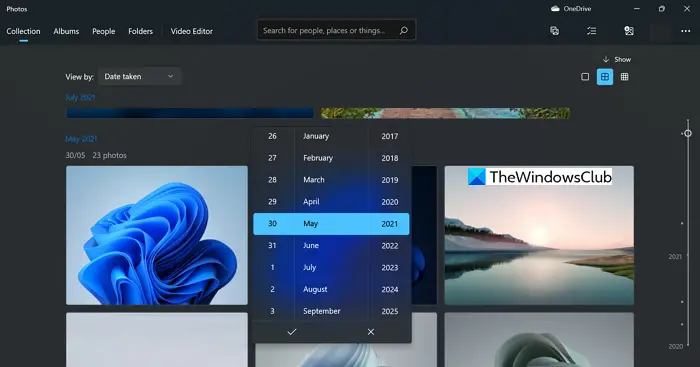Click the OneDrive cloud icon

point(555,8)
